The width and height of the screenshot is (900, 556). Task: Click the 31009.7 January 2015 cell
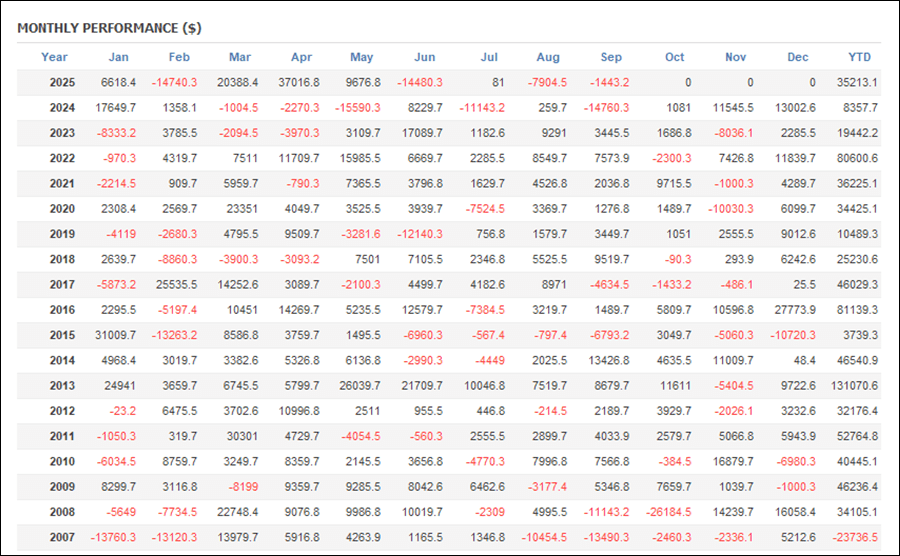(x=111, y=335)
